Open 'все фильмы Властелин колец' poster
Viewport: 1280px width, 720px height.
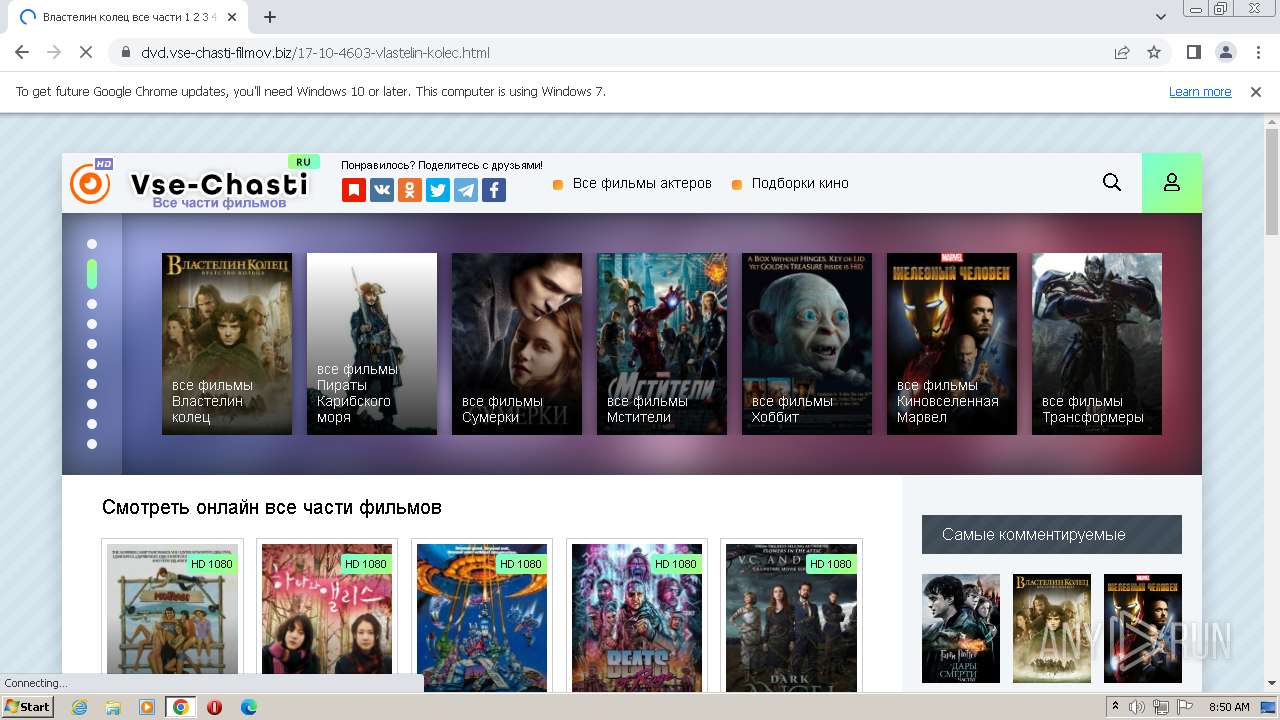(227, 344)
